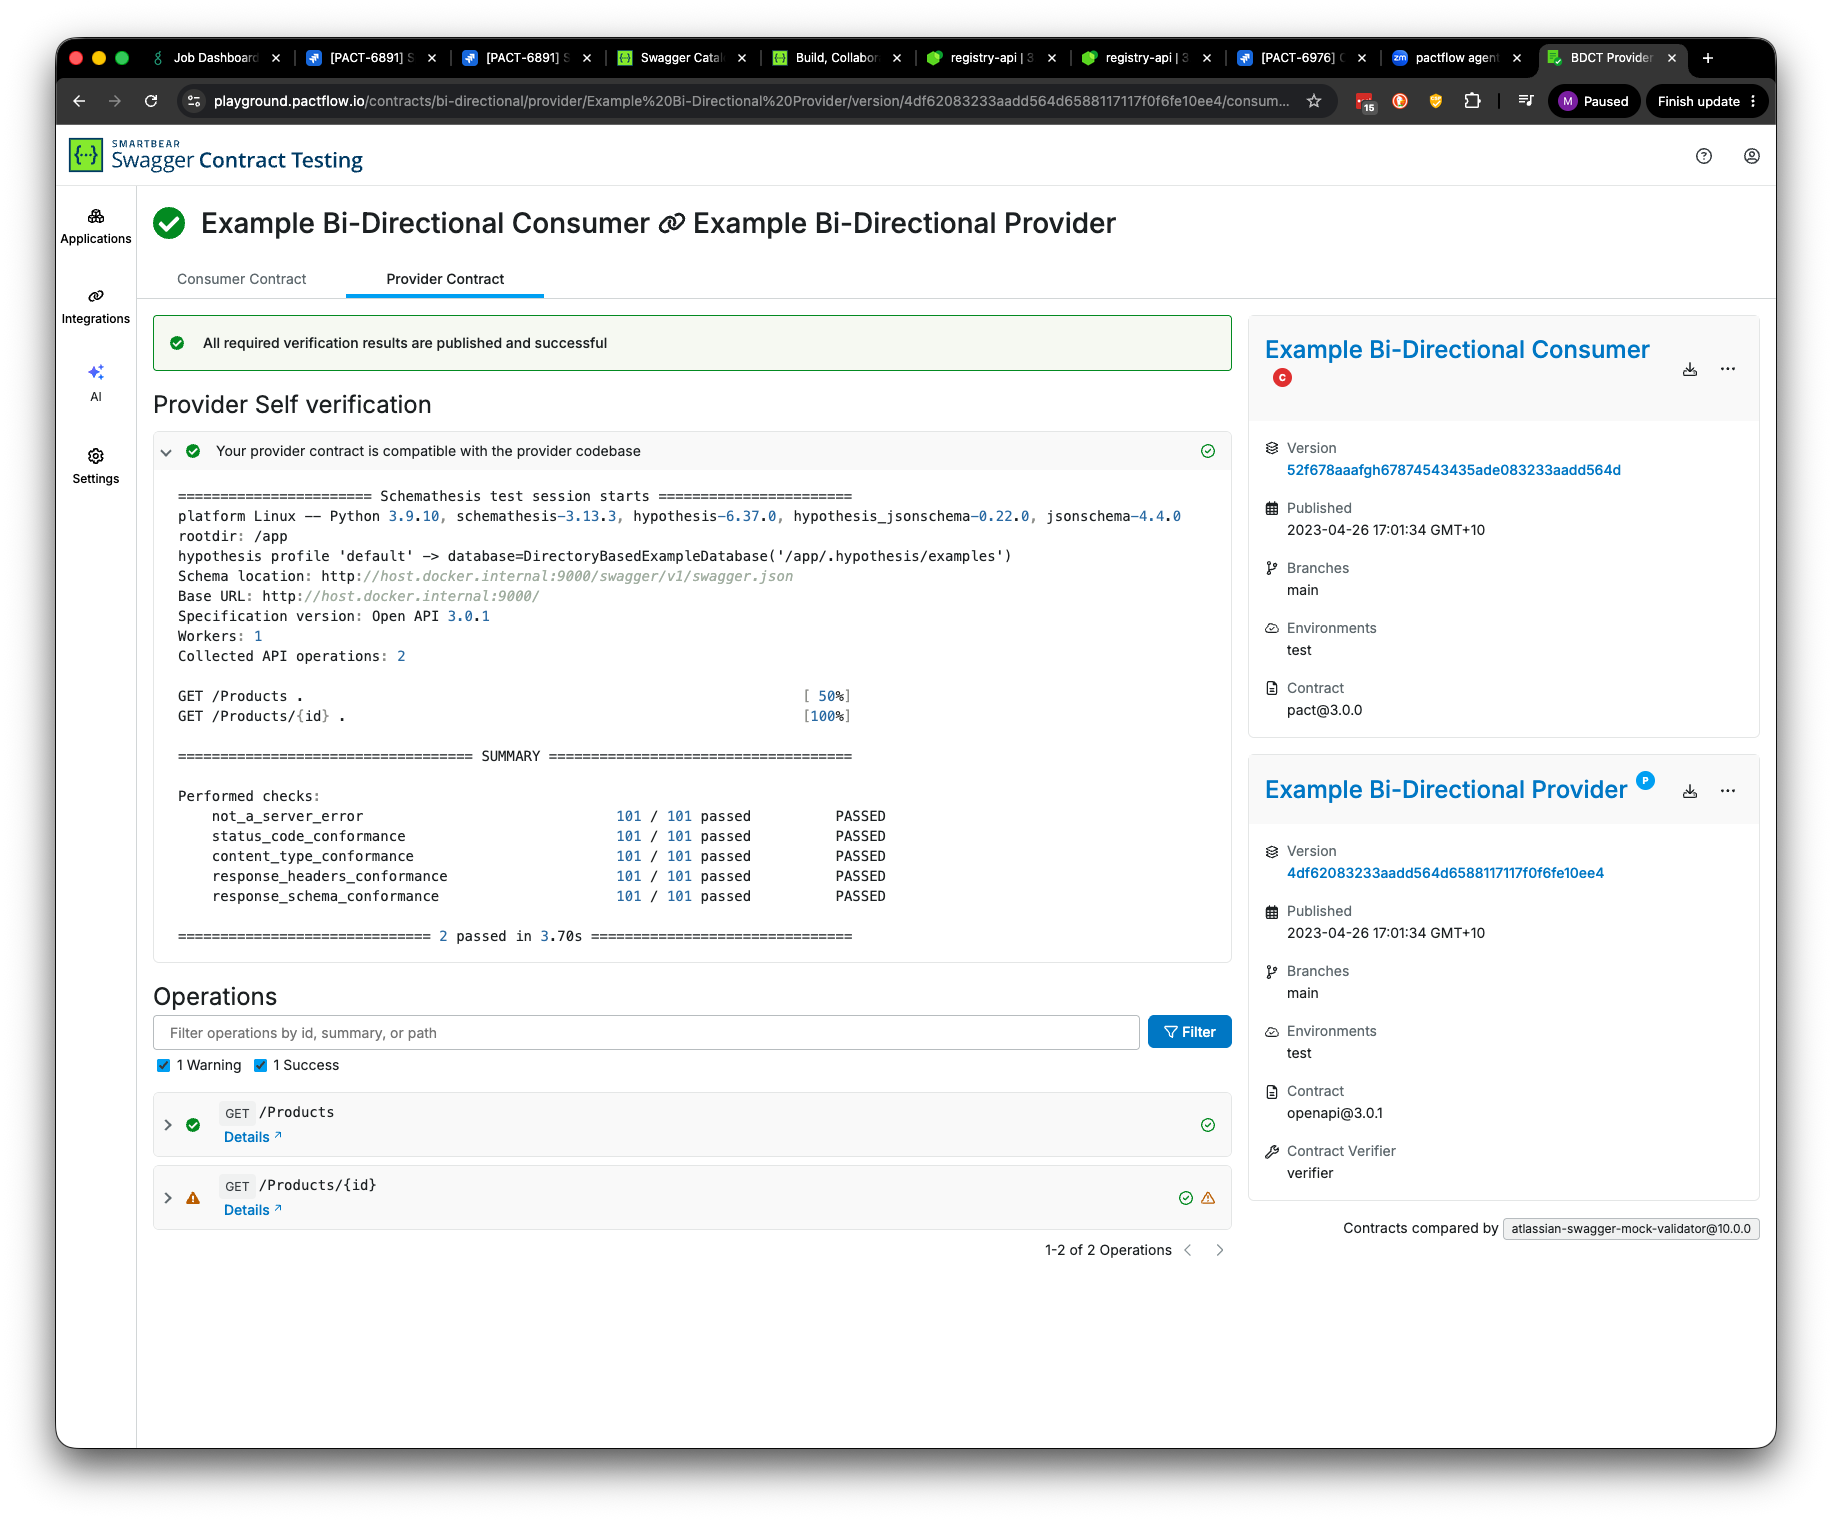Switch to the pactflow agent browser tab

pyautogui.click(x=1456, y=58)
